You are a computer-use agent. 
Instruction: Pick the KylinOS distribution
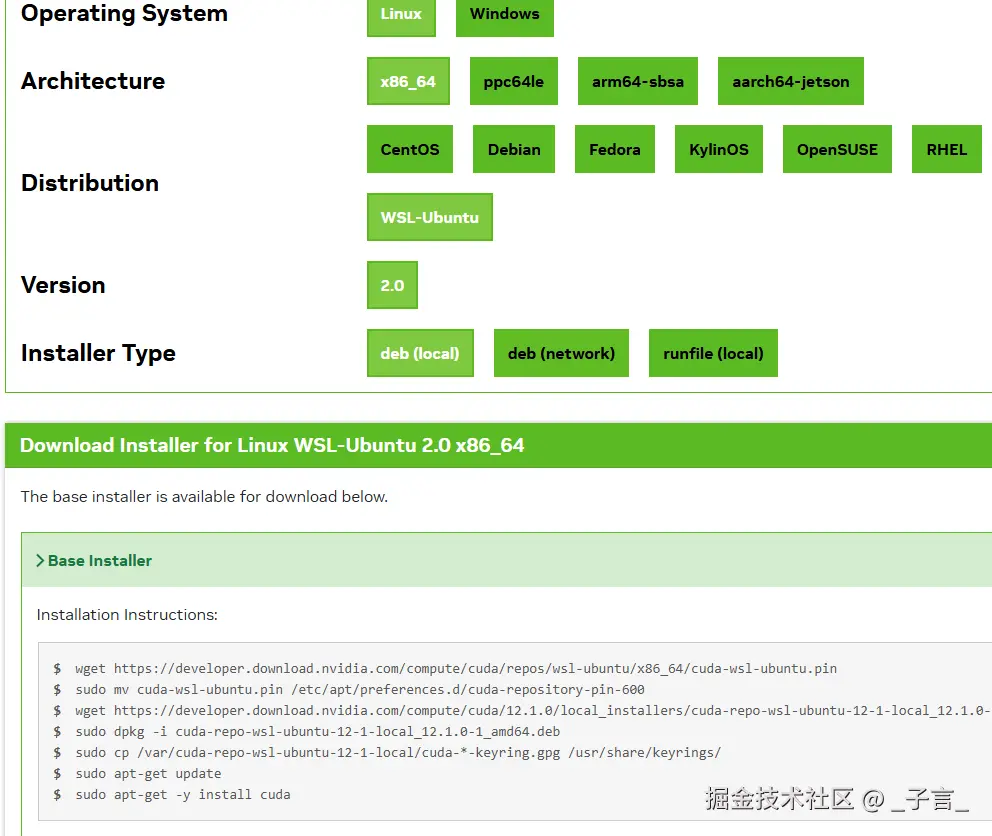(x=719, y=149)
